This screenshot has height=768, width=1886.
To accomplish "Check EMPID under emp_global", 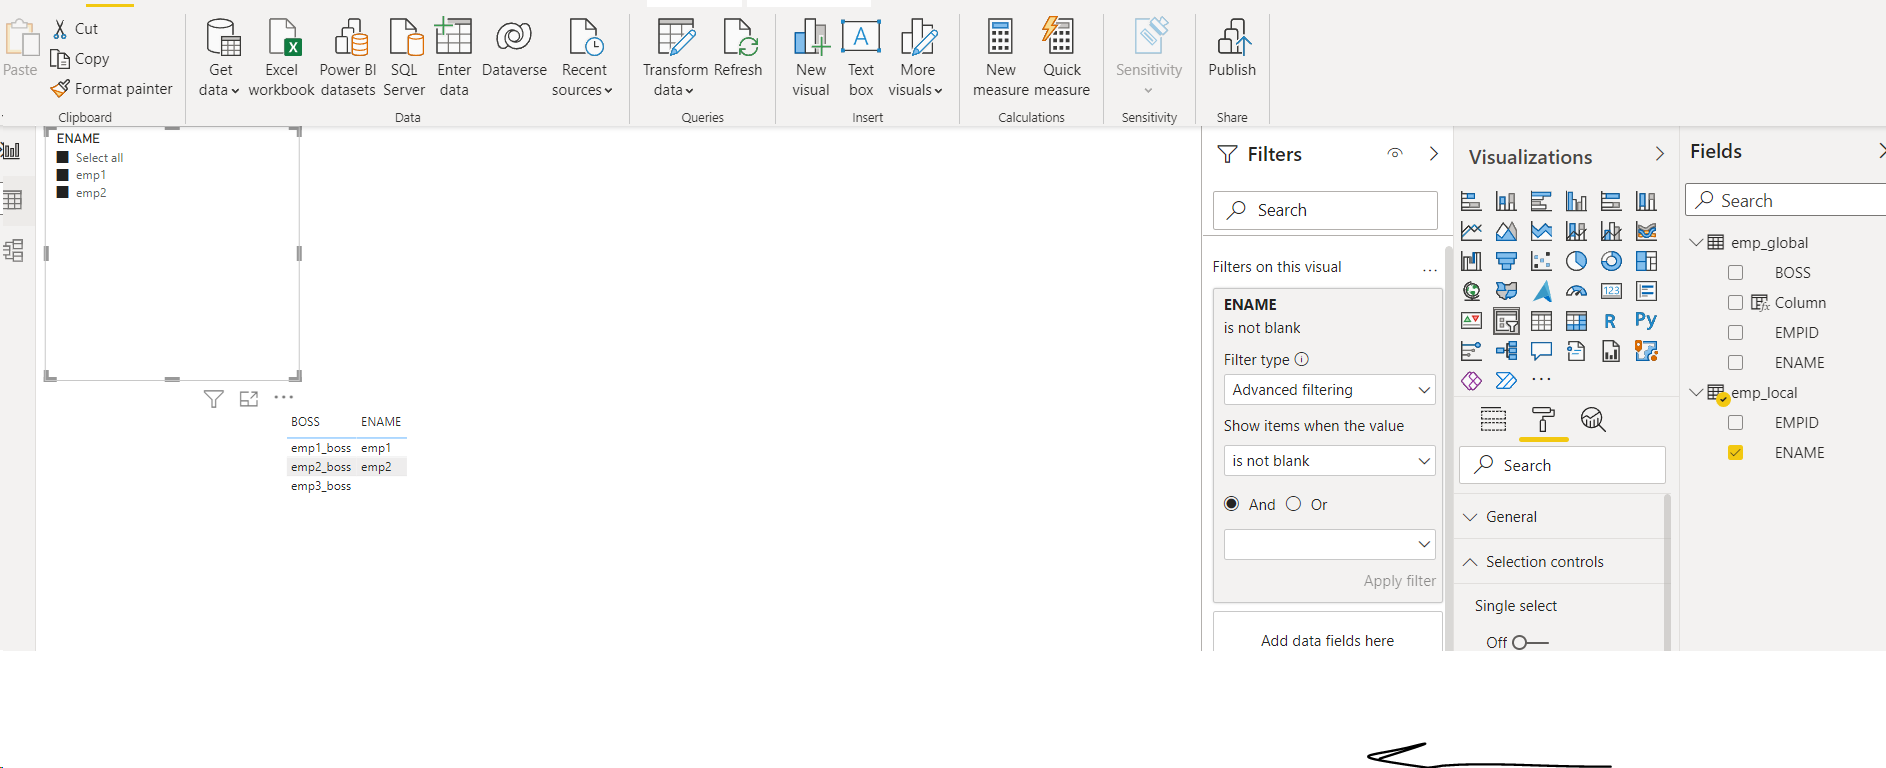I will click(1735, 333).
